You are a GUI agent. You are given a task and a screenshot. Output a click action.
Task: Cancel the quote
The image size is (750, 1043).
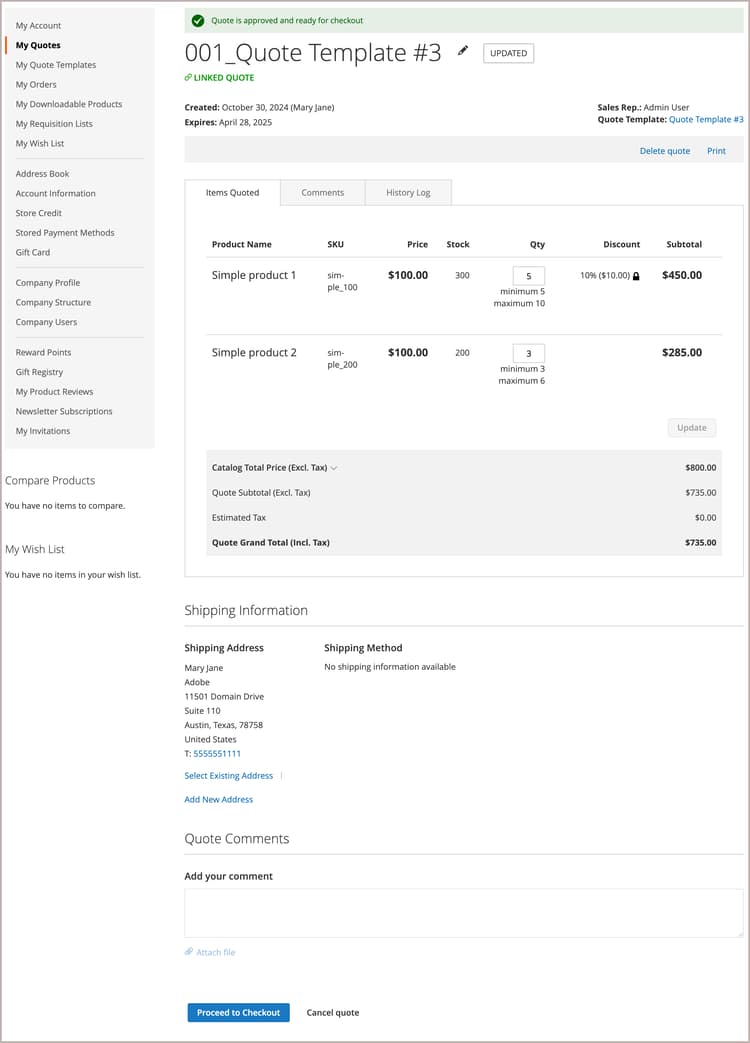coord(332,1012)
